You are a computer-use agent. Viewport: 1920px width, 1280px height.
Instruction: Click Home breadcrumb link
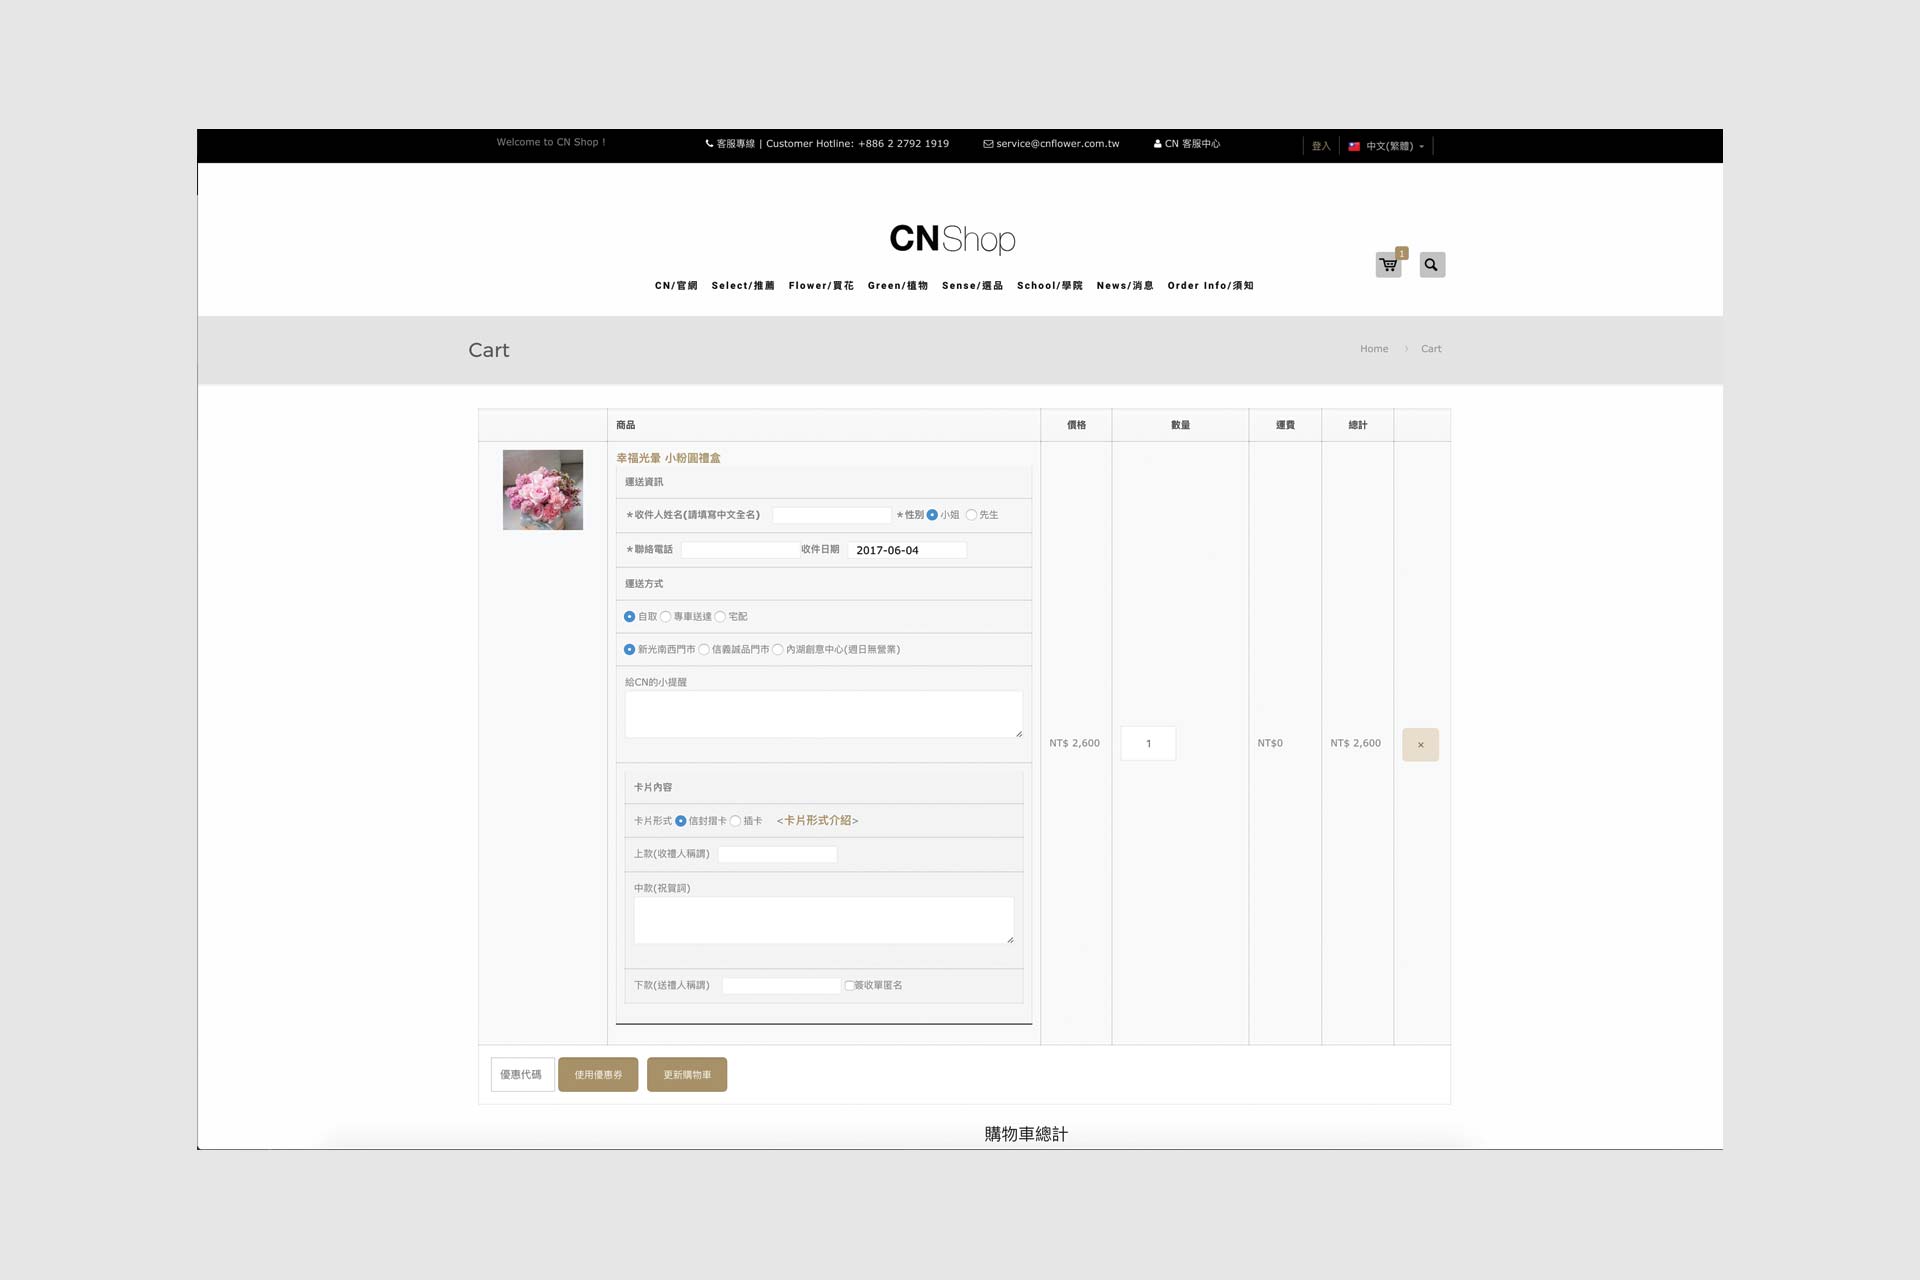[1374, 349]
